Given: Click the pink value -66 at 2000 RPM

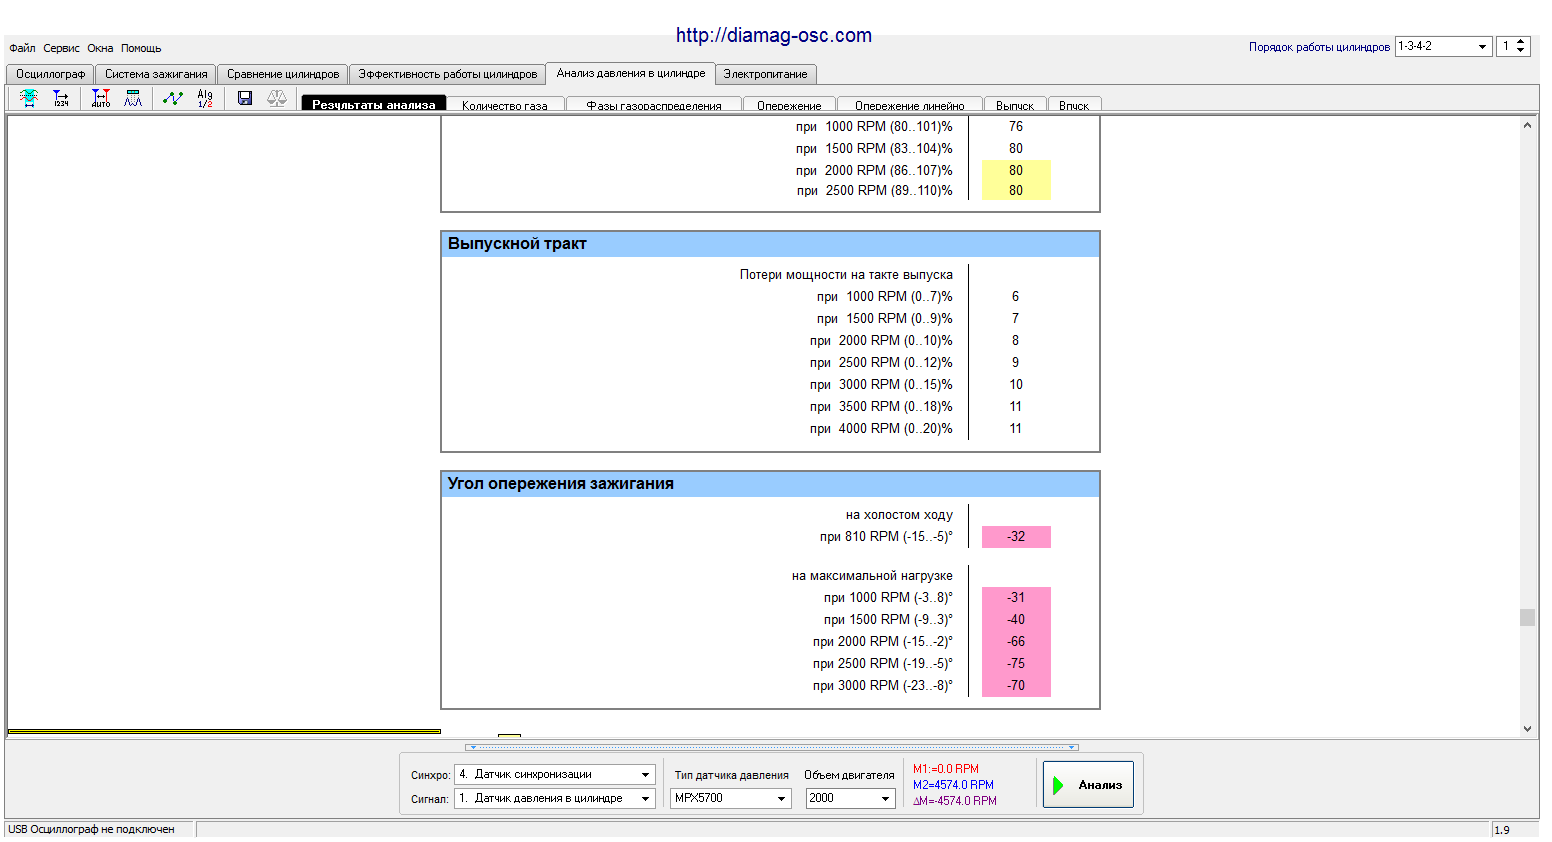Looking at the screenshot, I should point(1016,642).
